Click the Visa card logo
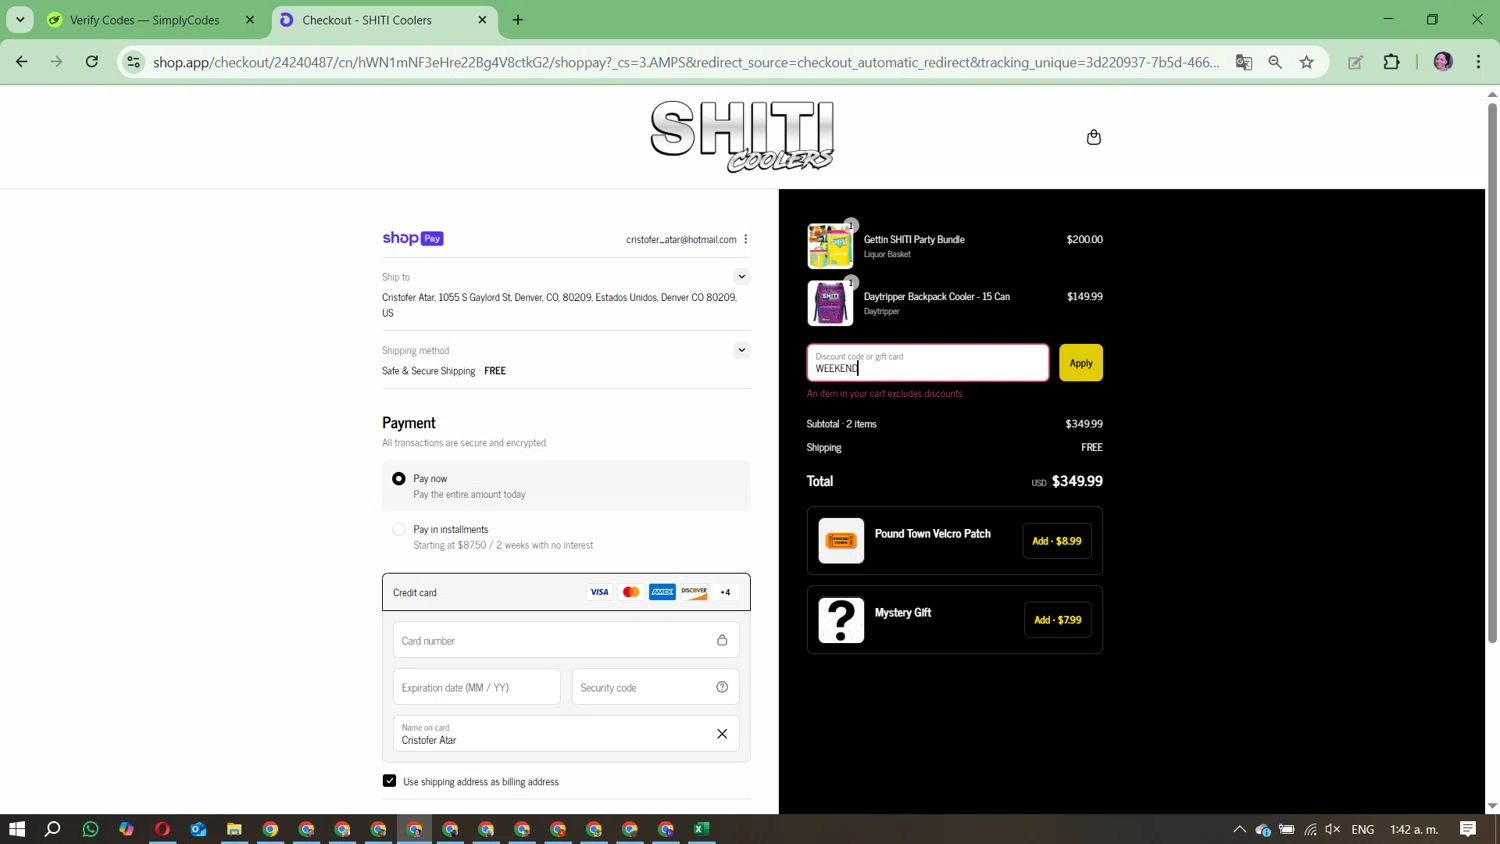1500x844 pixels. tap(599, 592)
